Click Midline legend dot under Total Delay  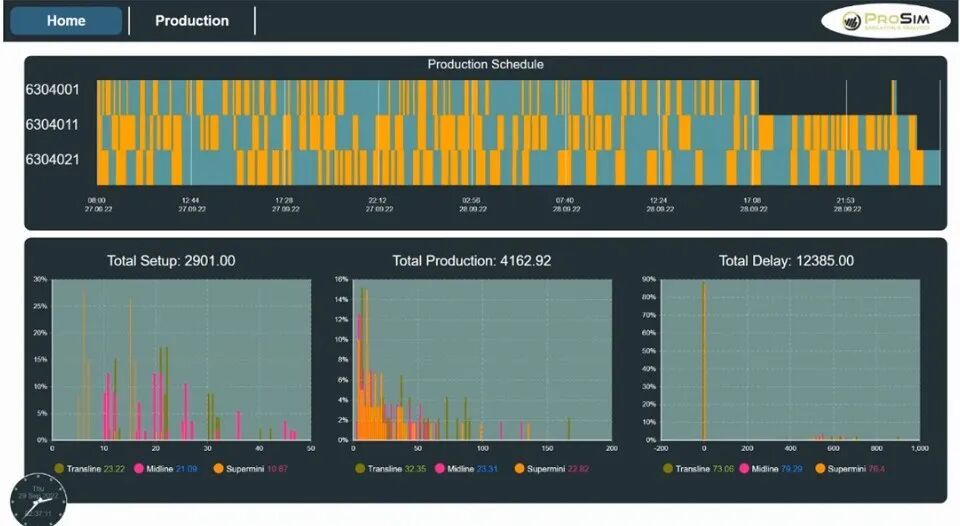coord(744,468)
